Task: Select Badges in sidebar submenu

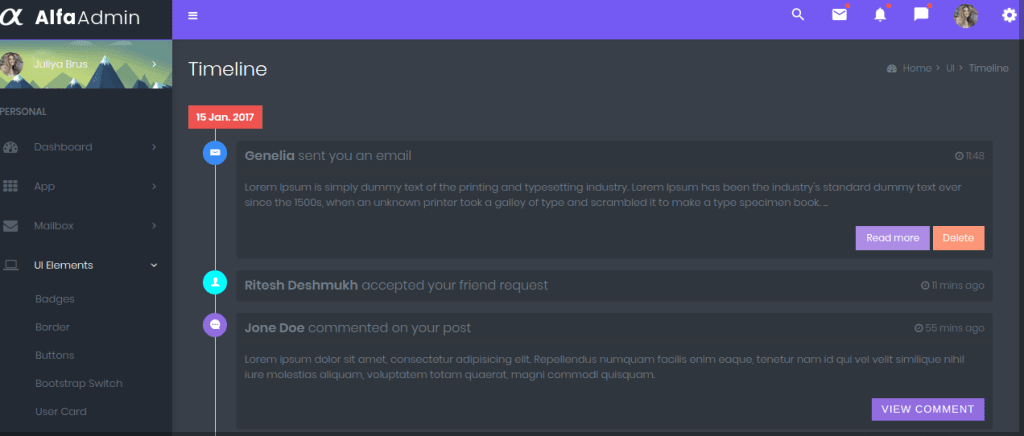Action: (55, 299)
